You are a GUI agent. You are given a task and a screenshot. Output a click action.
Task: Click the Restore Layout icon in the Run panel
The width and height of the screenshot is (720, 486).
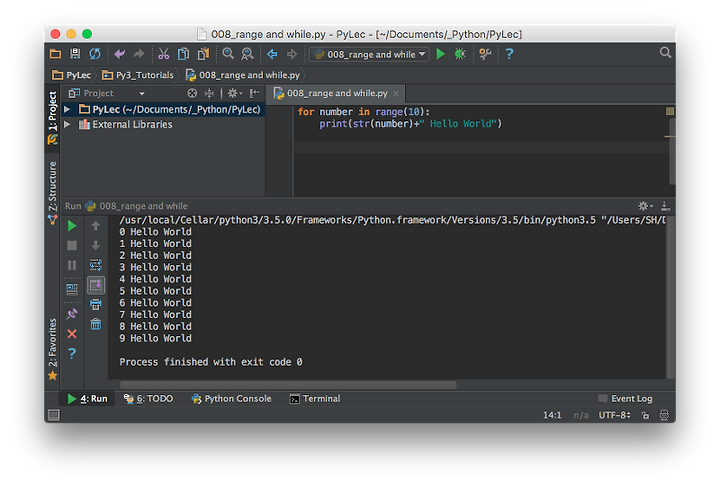72,289
